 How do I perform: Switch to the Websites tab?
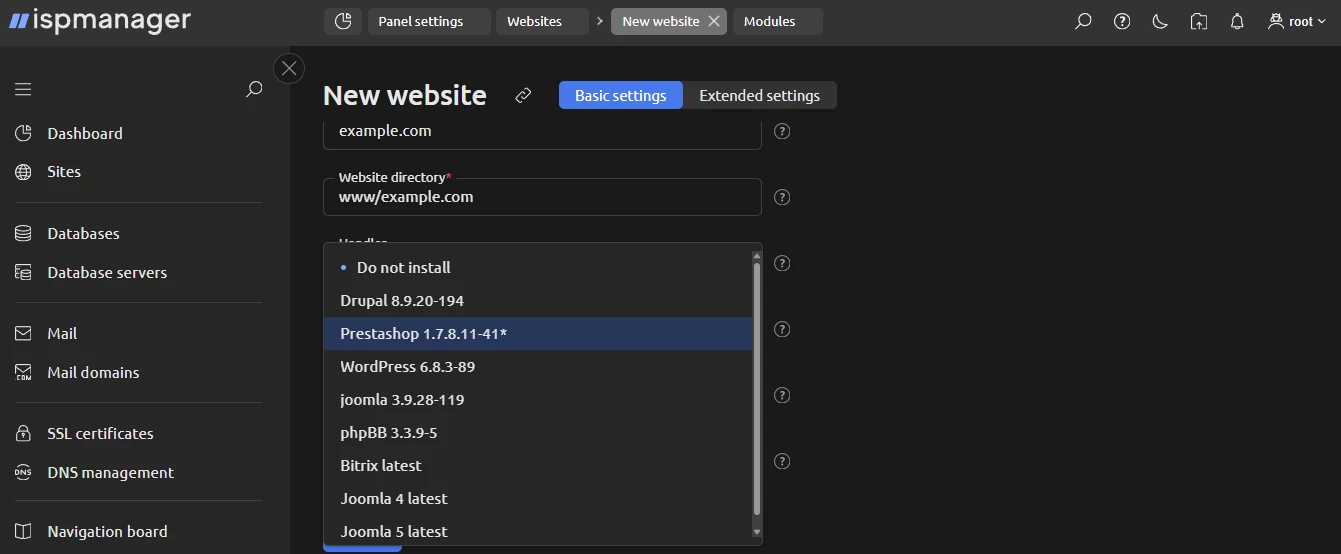coord(542,21)
